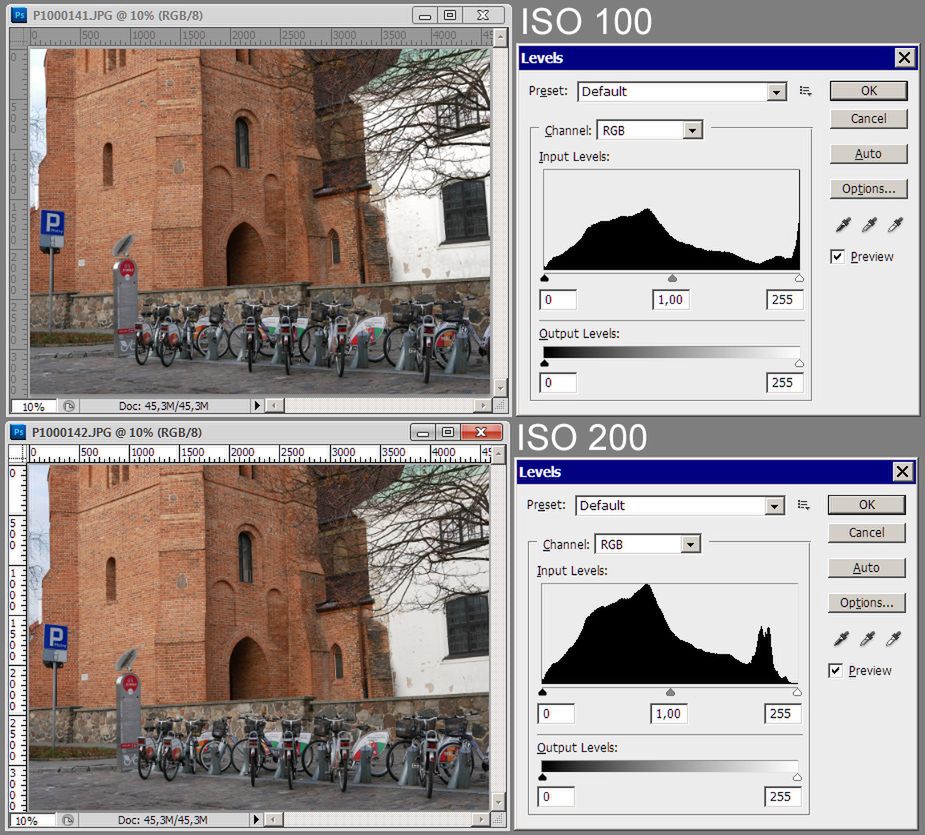Click status bar info icon in P1000141.JPG window
The height and width of the screenshot is (835, 925).
tap(69, 406)
